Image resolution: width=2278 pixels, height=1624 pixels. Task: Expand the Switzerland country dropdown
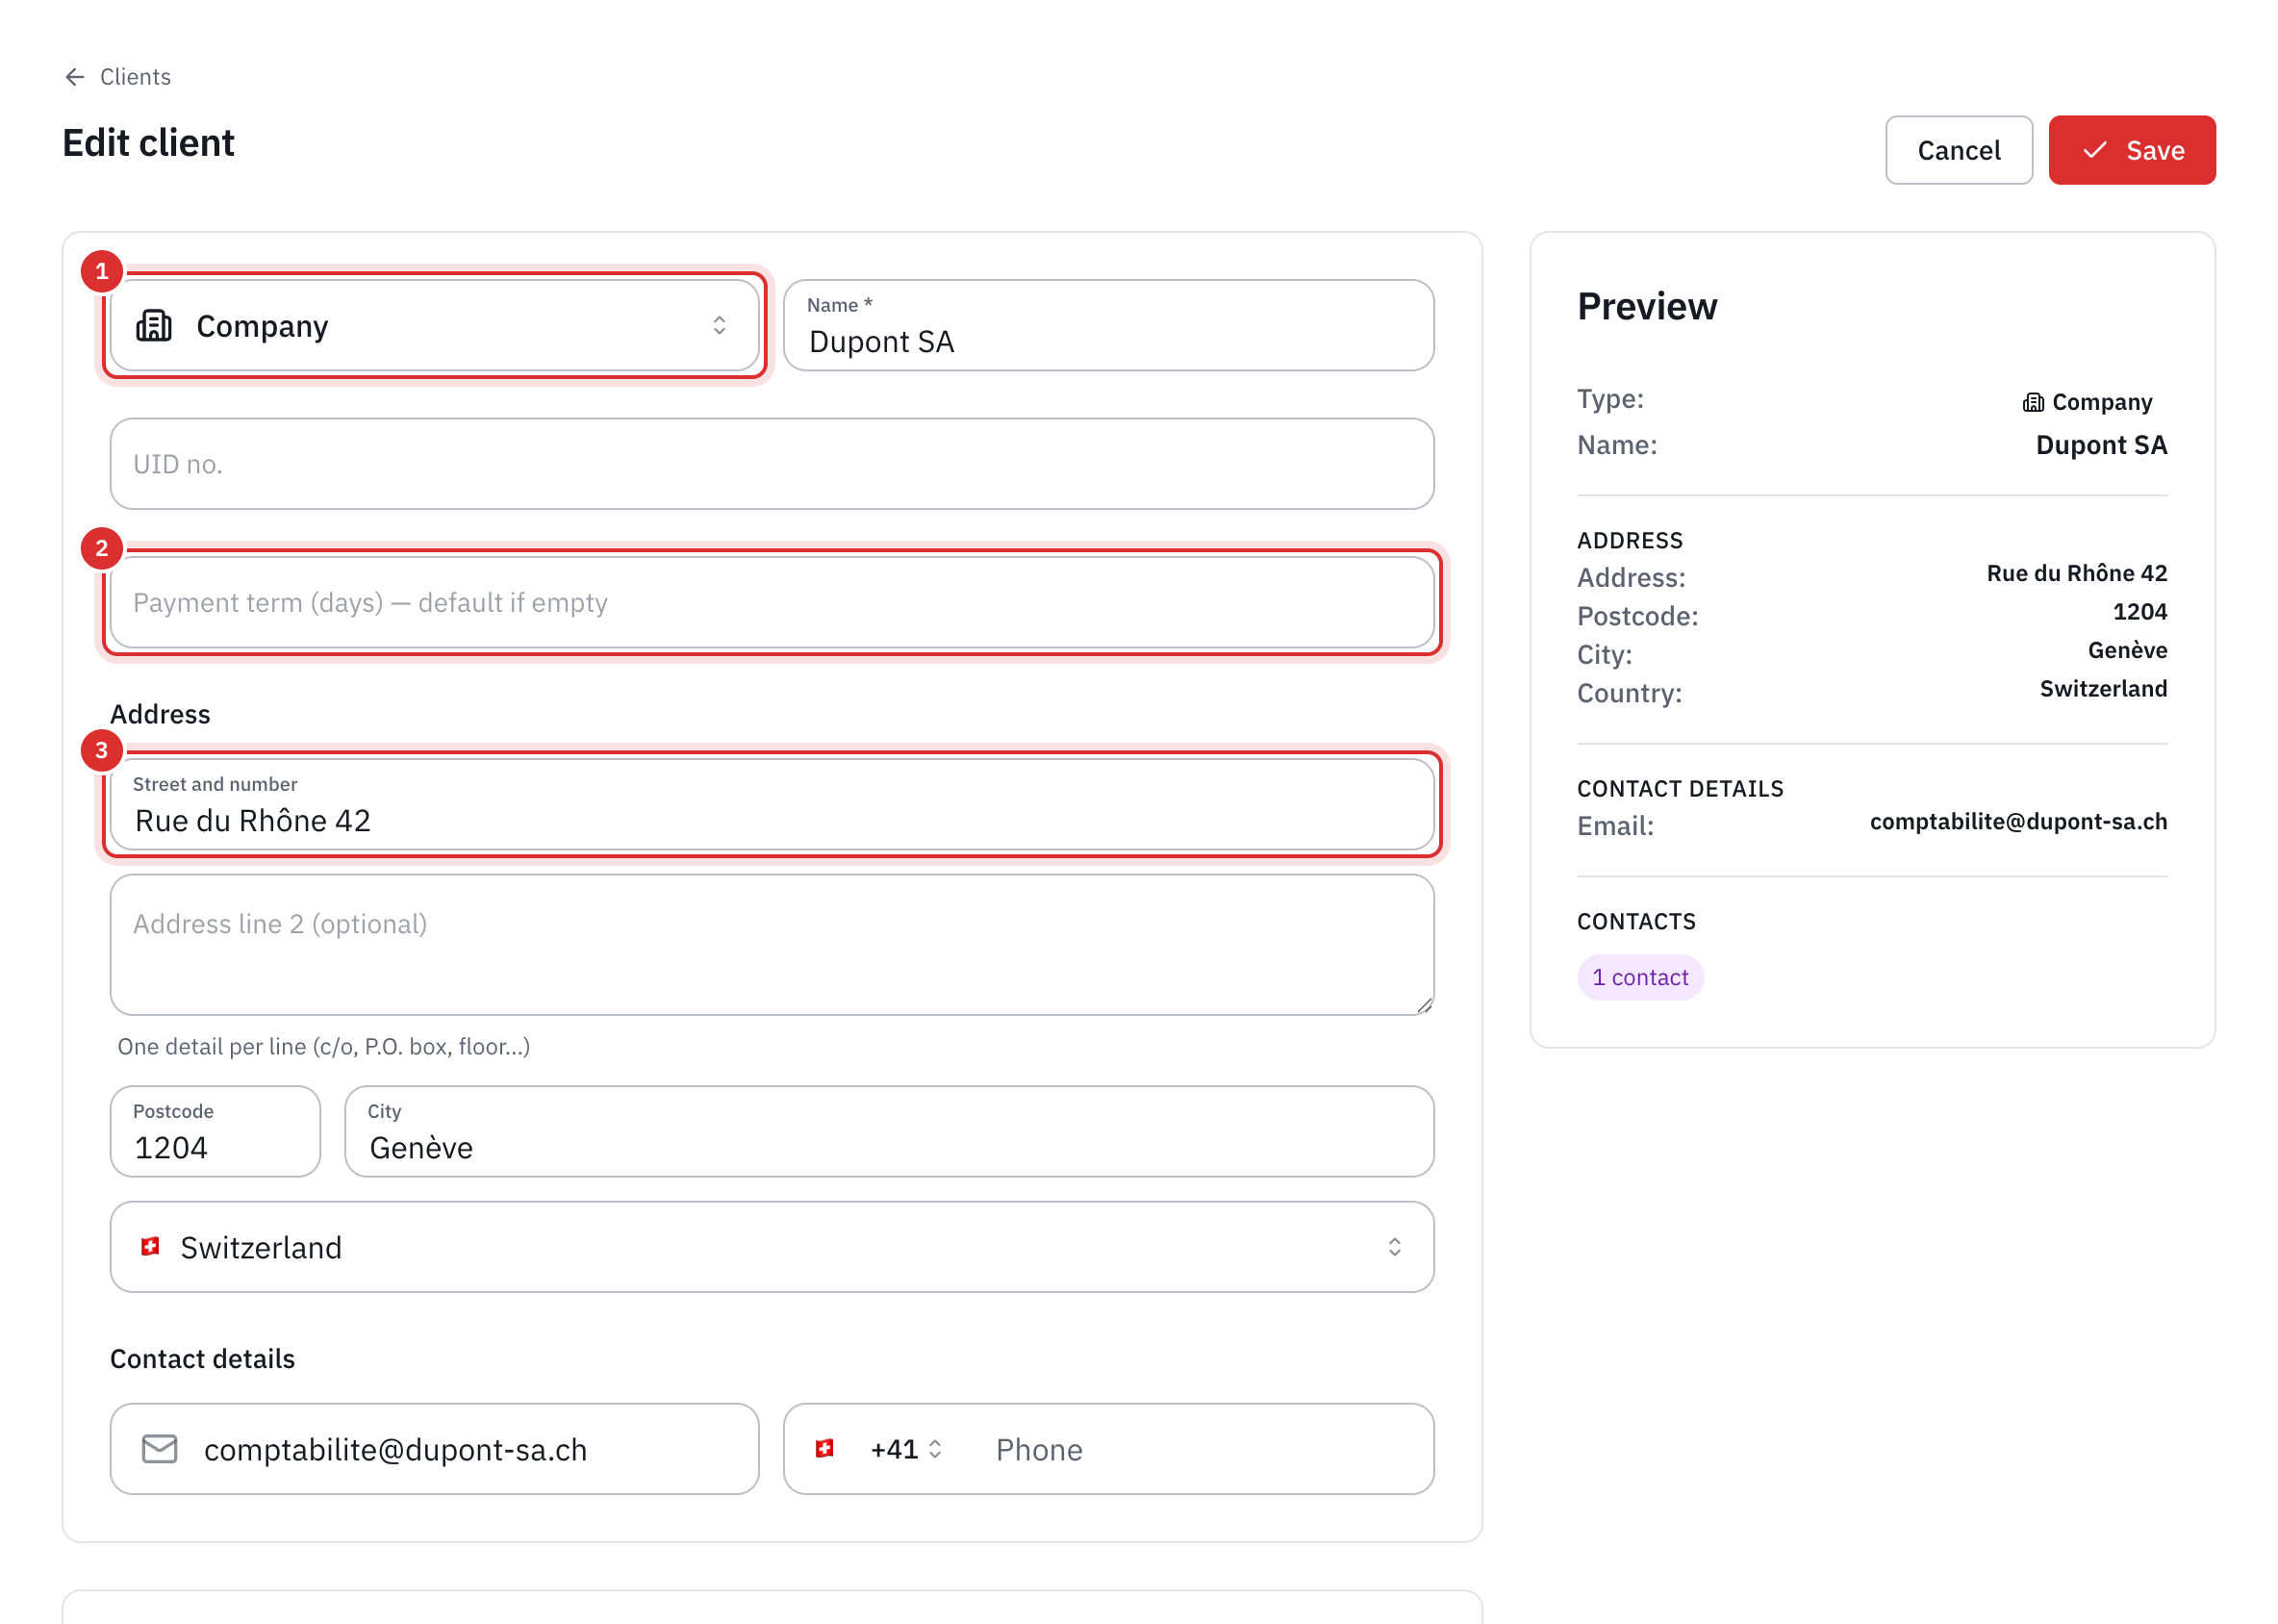click(x=772, y=1247)
